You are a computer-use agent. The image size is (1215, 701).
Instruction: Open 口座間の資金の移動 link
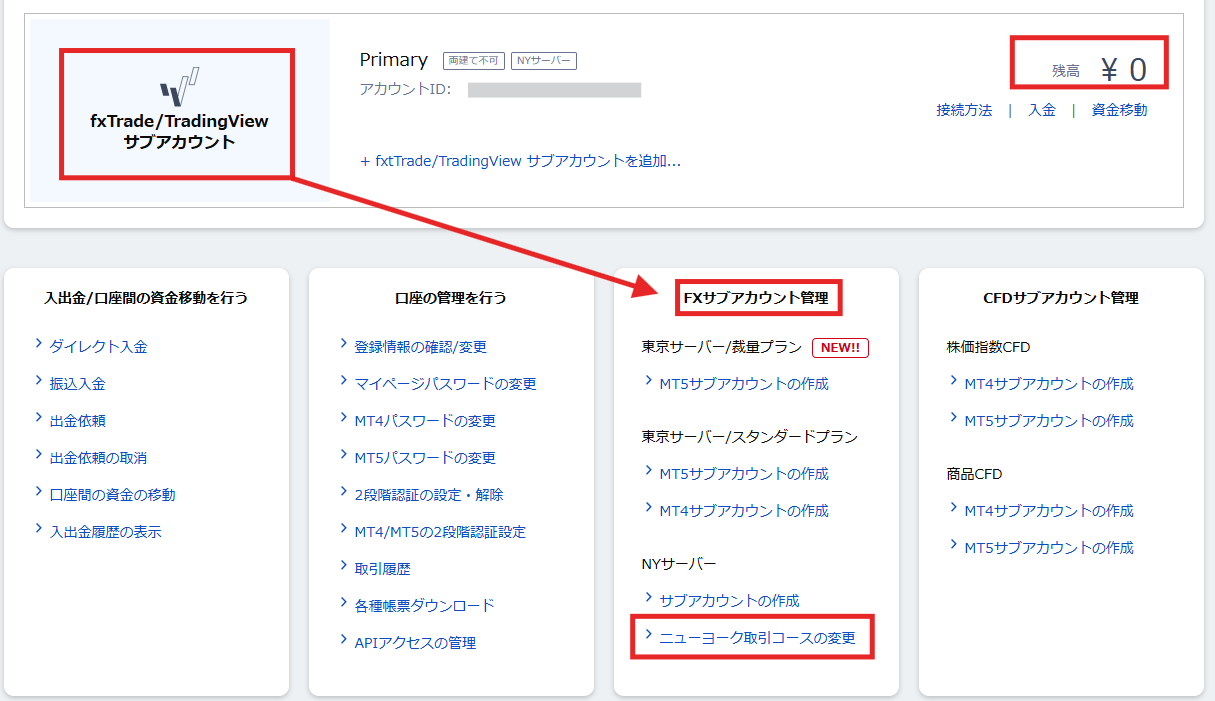pos(112,495)
